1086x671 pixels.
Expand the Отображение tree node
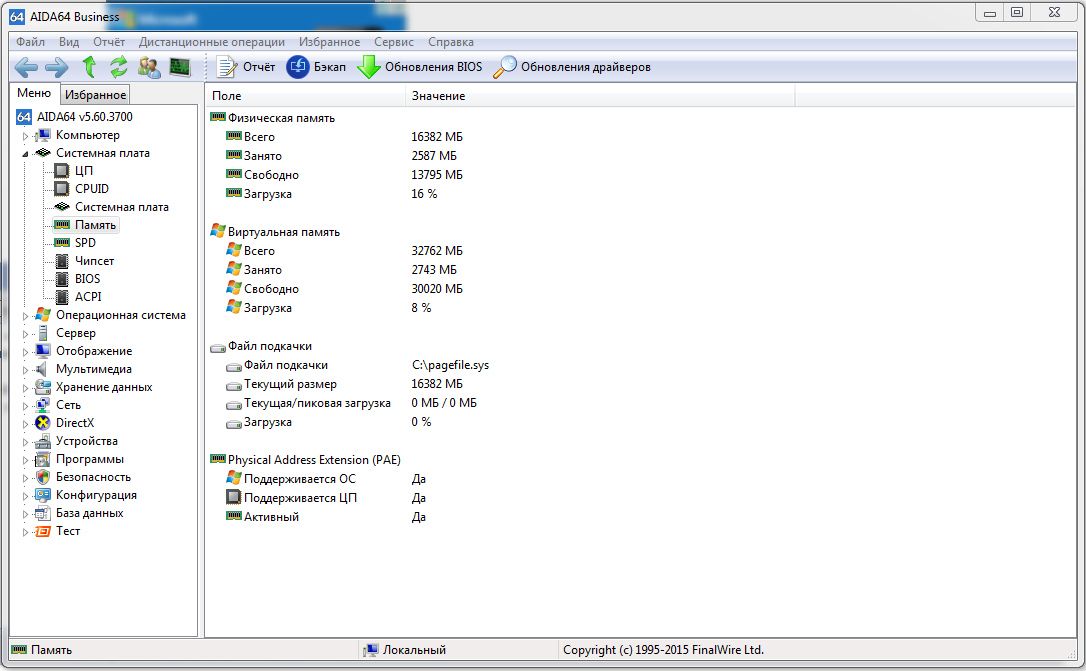tap(26, 352)
